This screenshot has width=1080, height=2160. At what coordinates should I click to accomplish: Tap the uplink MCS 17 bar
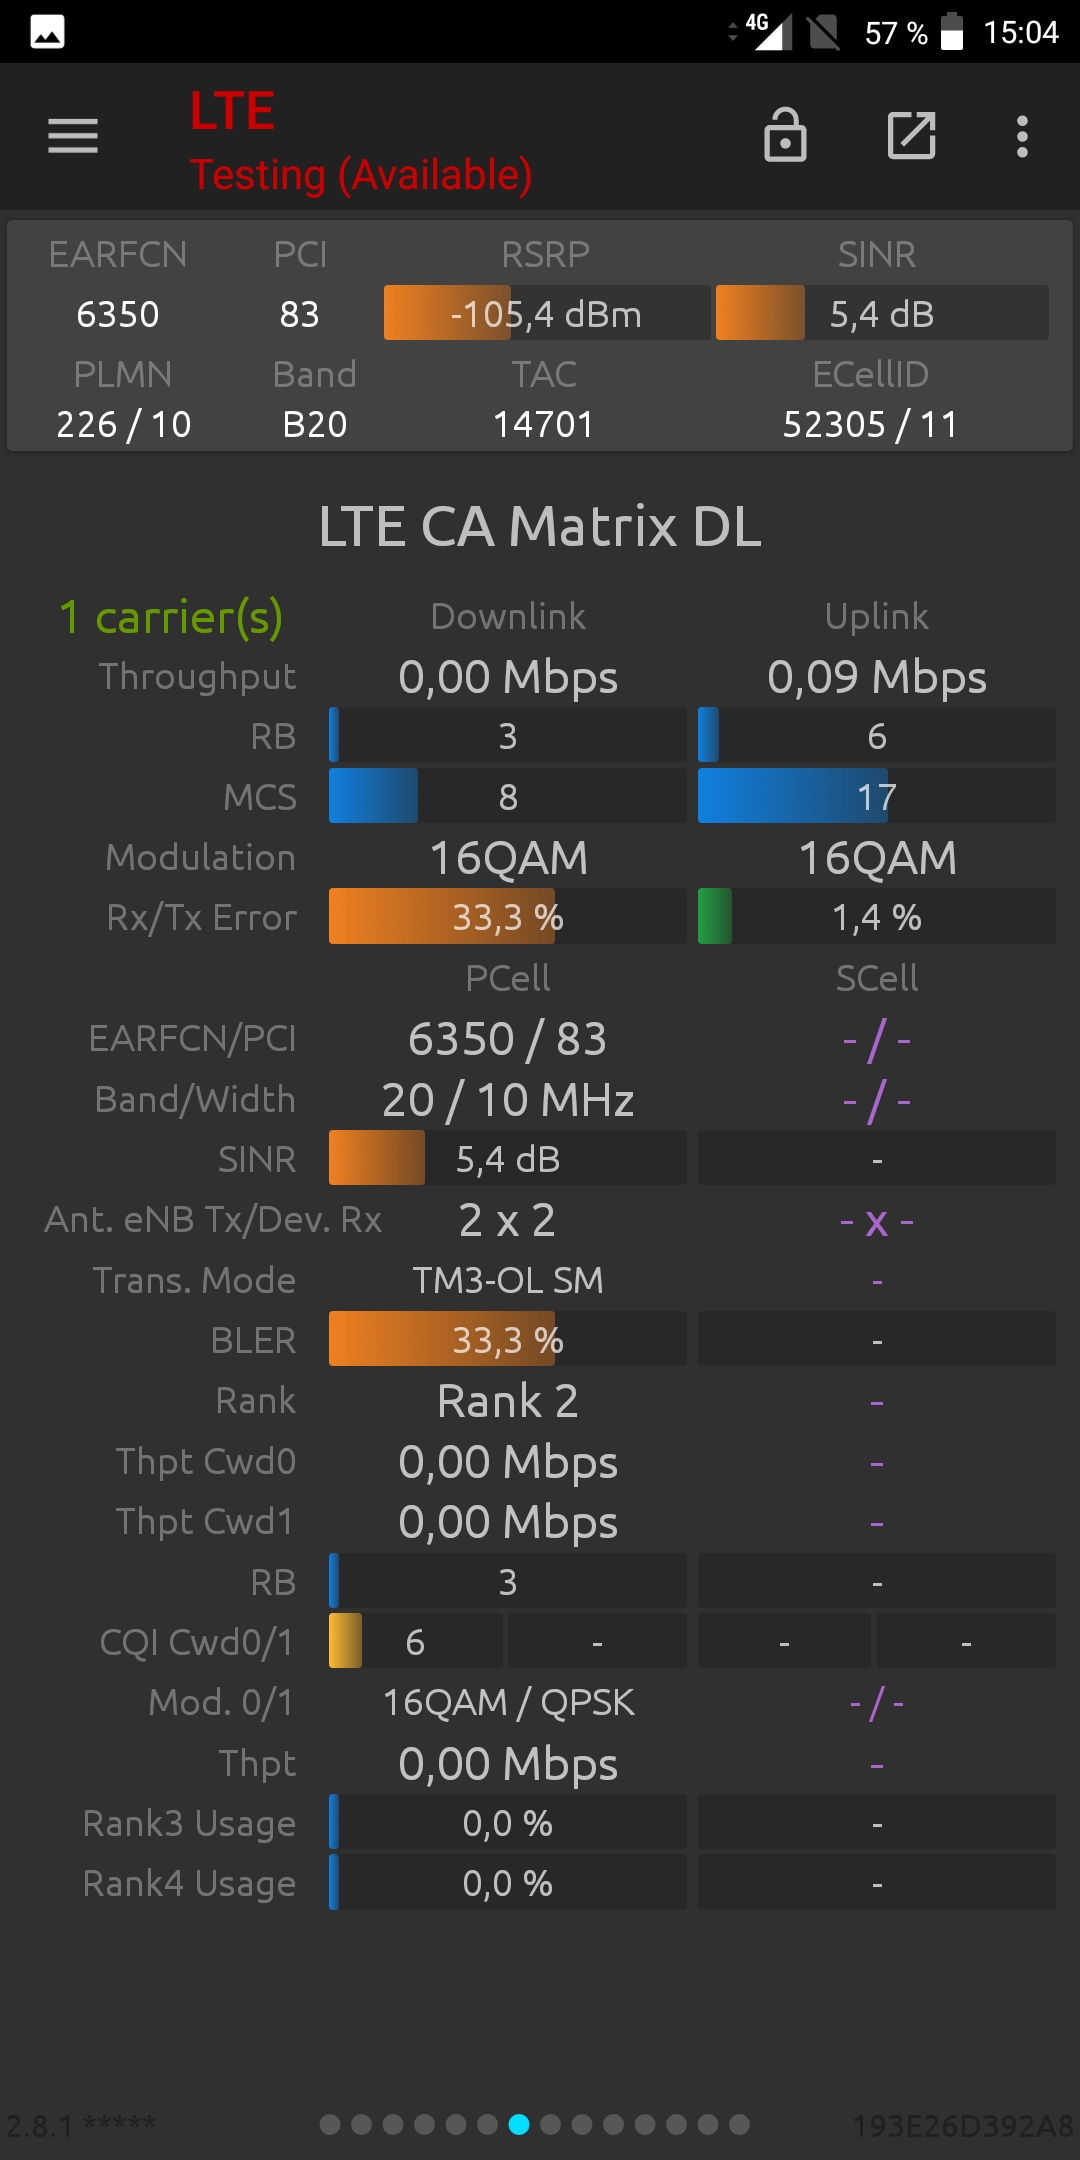click(x=877, y=796)
